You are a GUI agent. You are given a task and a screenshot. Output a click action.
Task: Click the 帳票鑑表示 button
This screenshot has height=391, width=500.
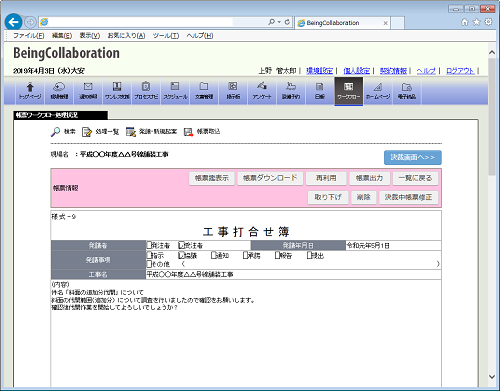(212, 178)
